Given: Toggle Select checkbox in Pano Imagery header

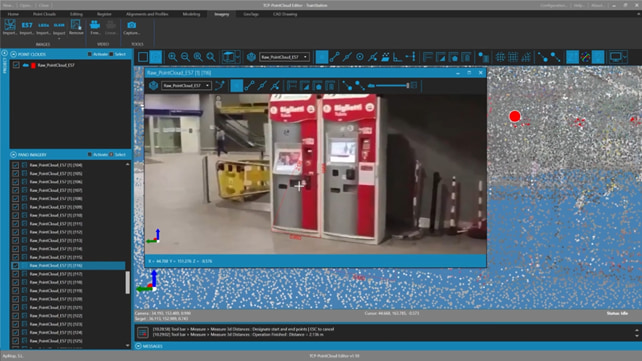Looking at the screenshot, I should pos(111,154).
